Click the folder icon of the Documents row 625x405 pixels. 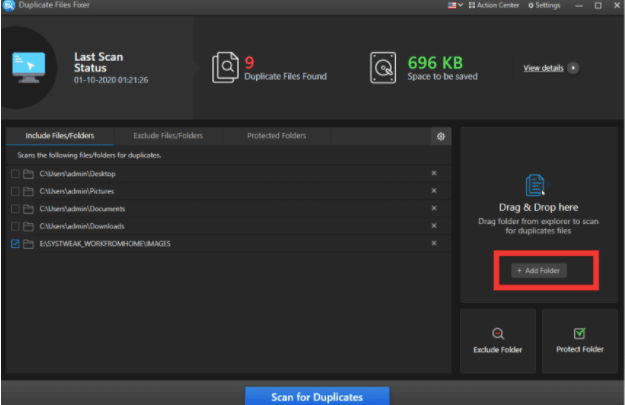(x=28, y=209)
